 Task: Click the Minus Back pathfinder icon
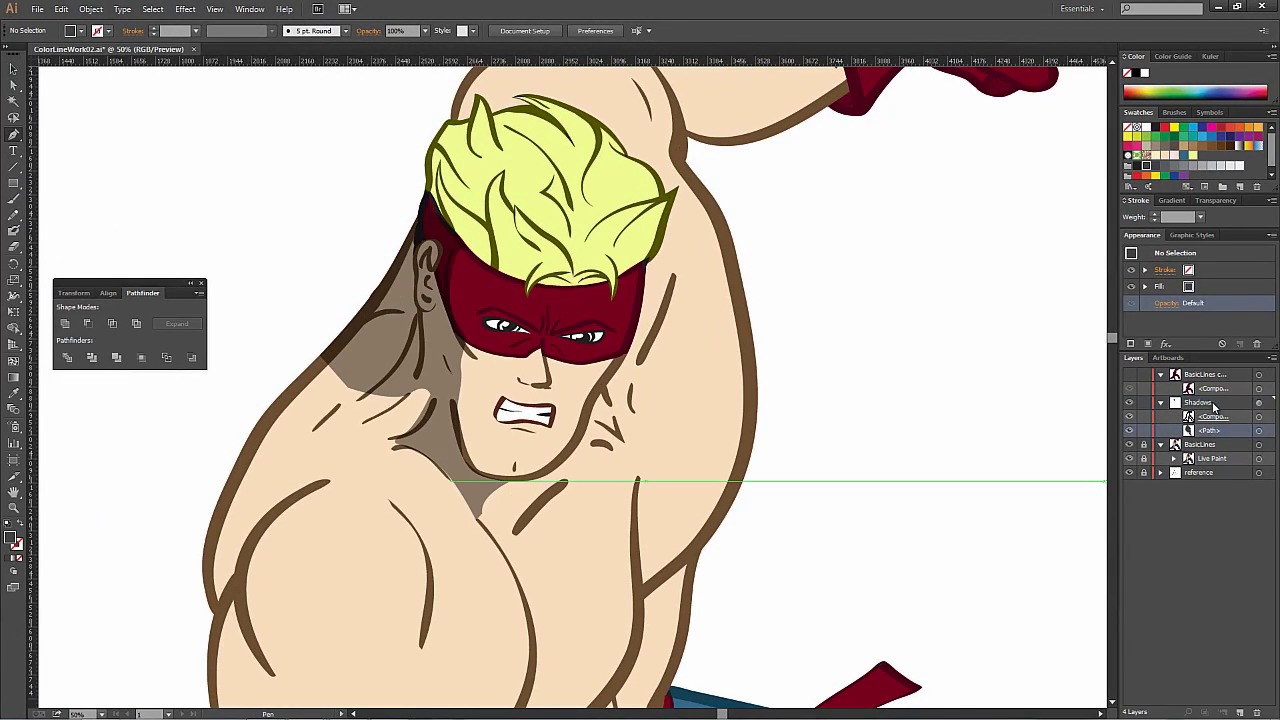pyautogui.click(x=191, y=358)
